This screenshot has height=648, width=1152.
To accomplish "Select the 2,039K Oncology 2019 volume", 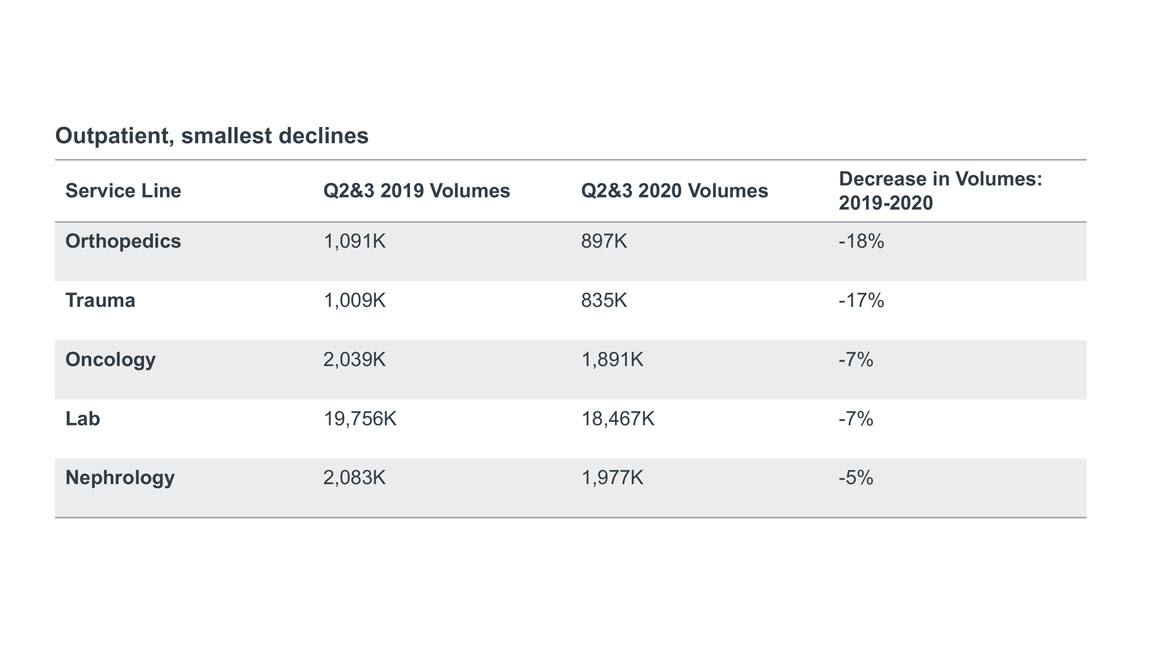I will pyautogui.click(x=354, y=359).
